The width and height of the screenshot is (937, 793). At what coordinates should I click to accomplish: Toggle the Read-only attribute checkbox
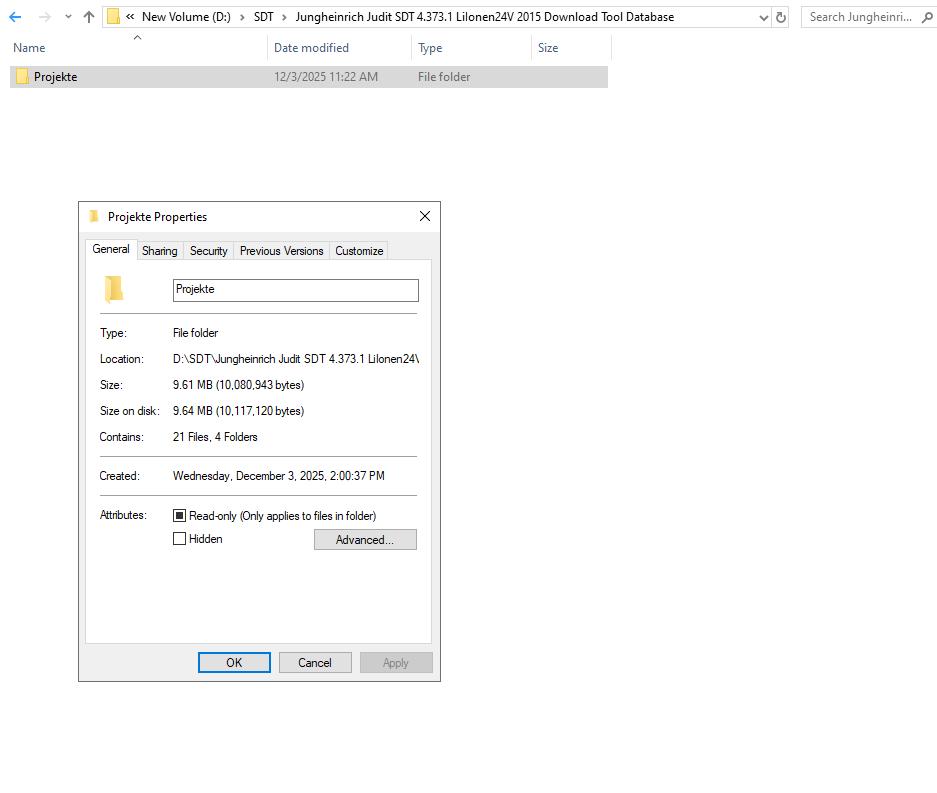pyautogui.click(x=180, y=515)
